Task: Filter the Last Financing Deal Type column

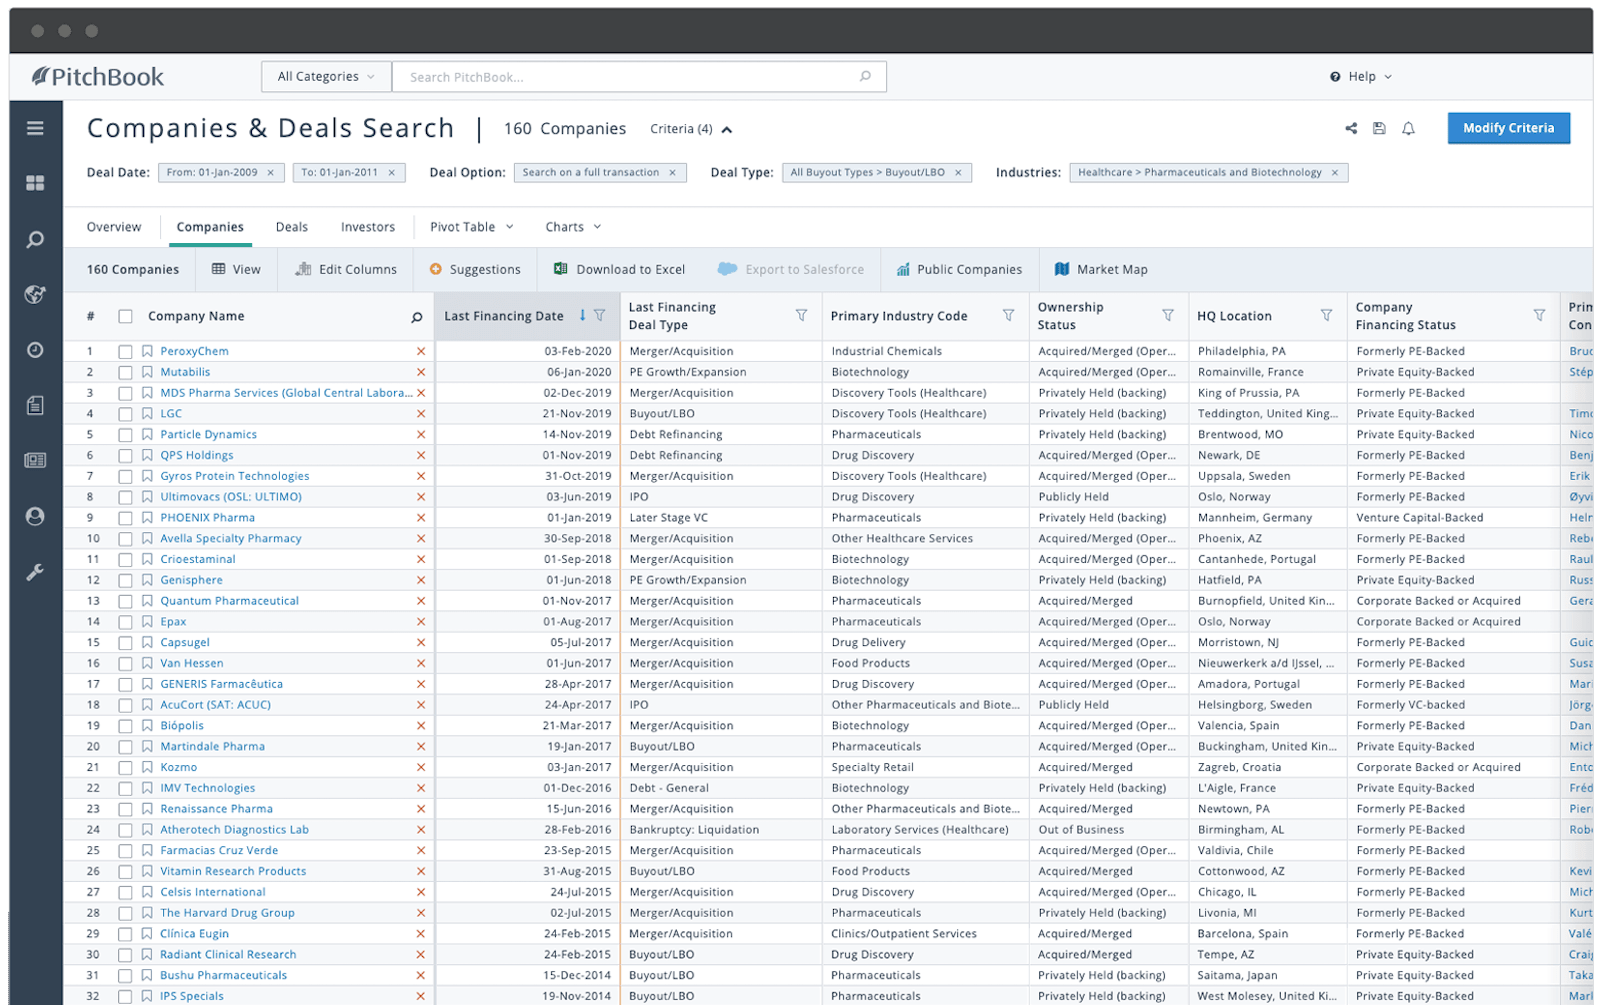Action: [801, 315]
